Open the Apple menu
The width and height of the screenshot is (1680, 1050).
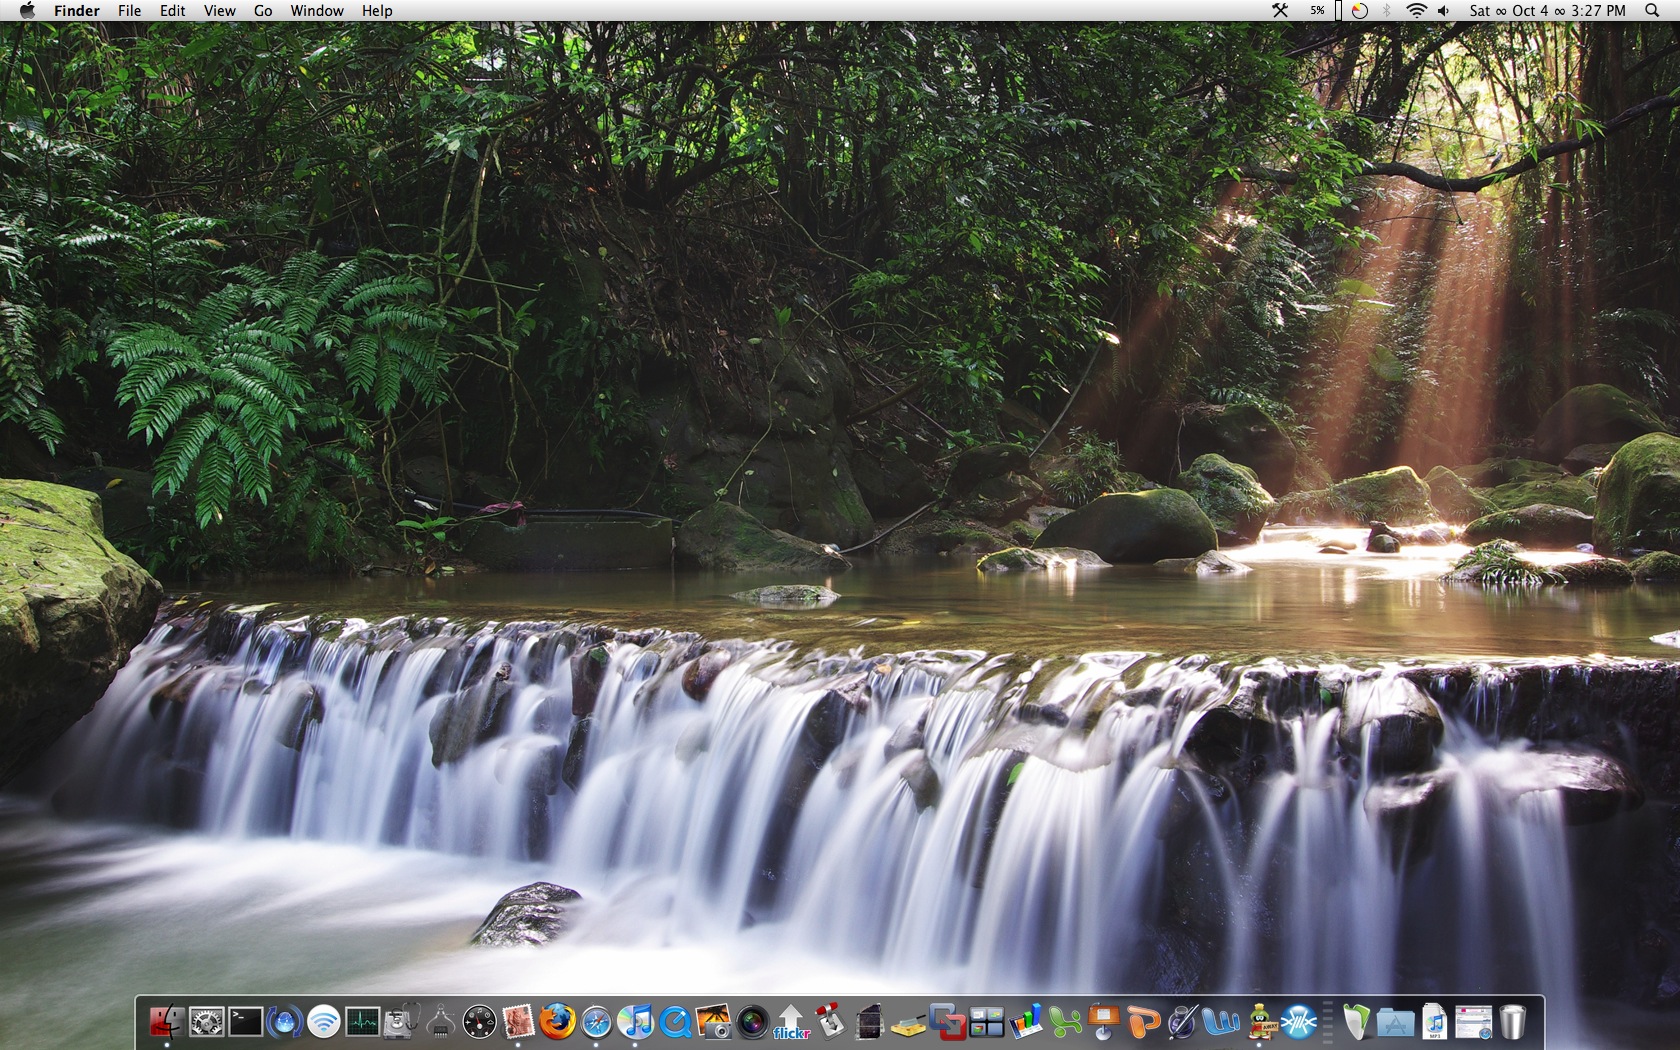point(27,10)
